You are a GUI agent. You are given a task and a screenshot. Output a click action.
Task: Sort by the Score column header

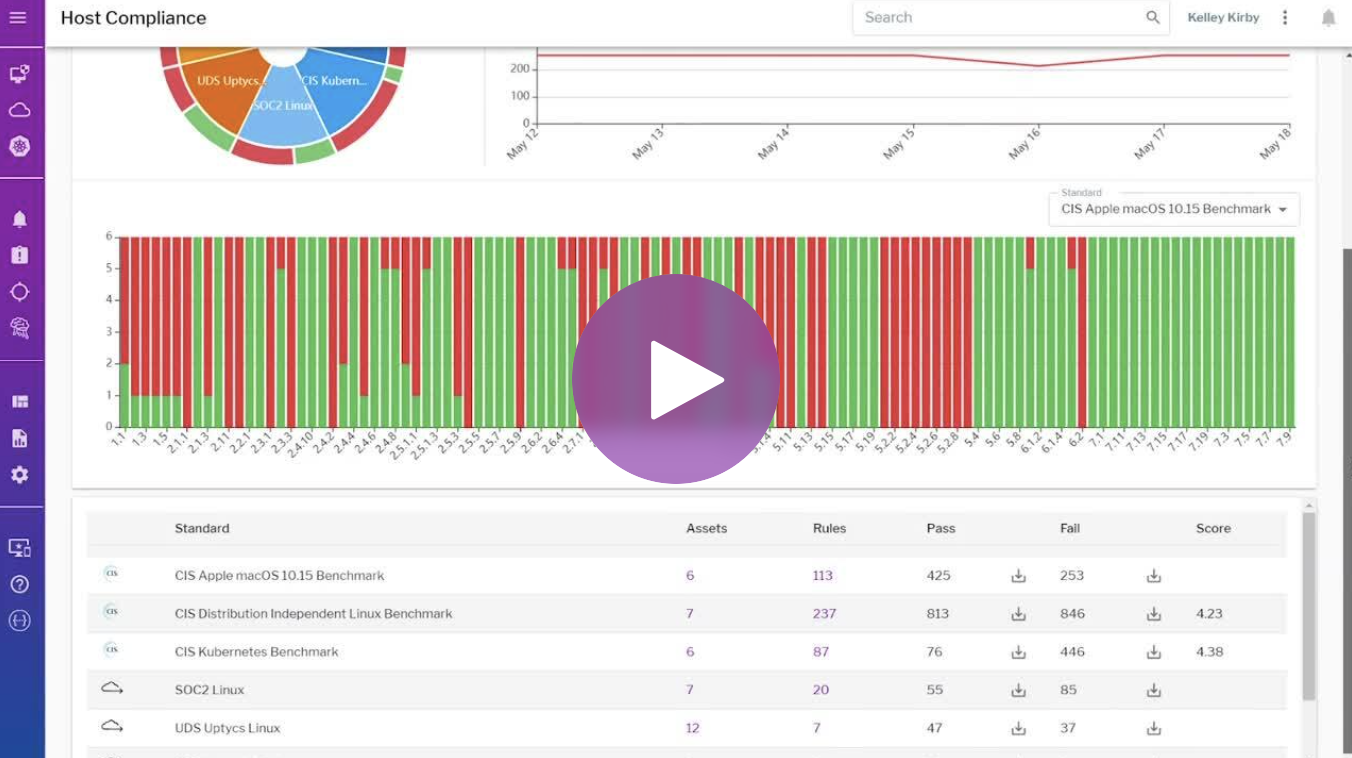[x=1213, y=528]
